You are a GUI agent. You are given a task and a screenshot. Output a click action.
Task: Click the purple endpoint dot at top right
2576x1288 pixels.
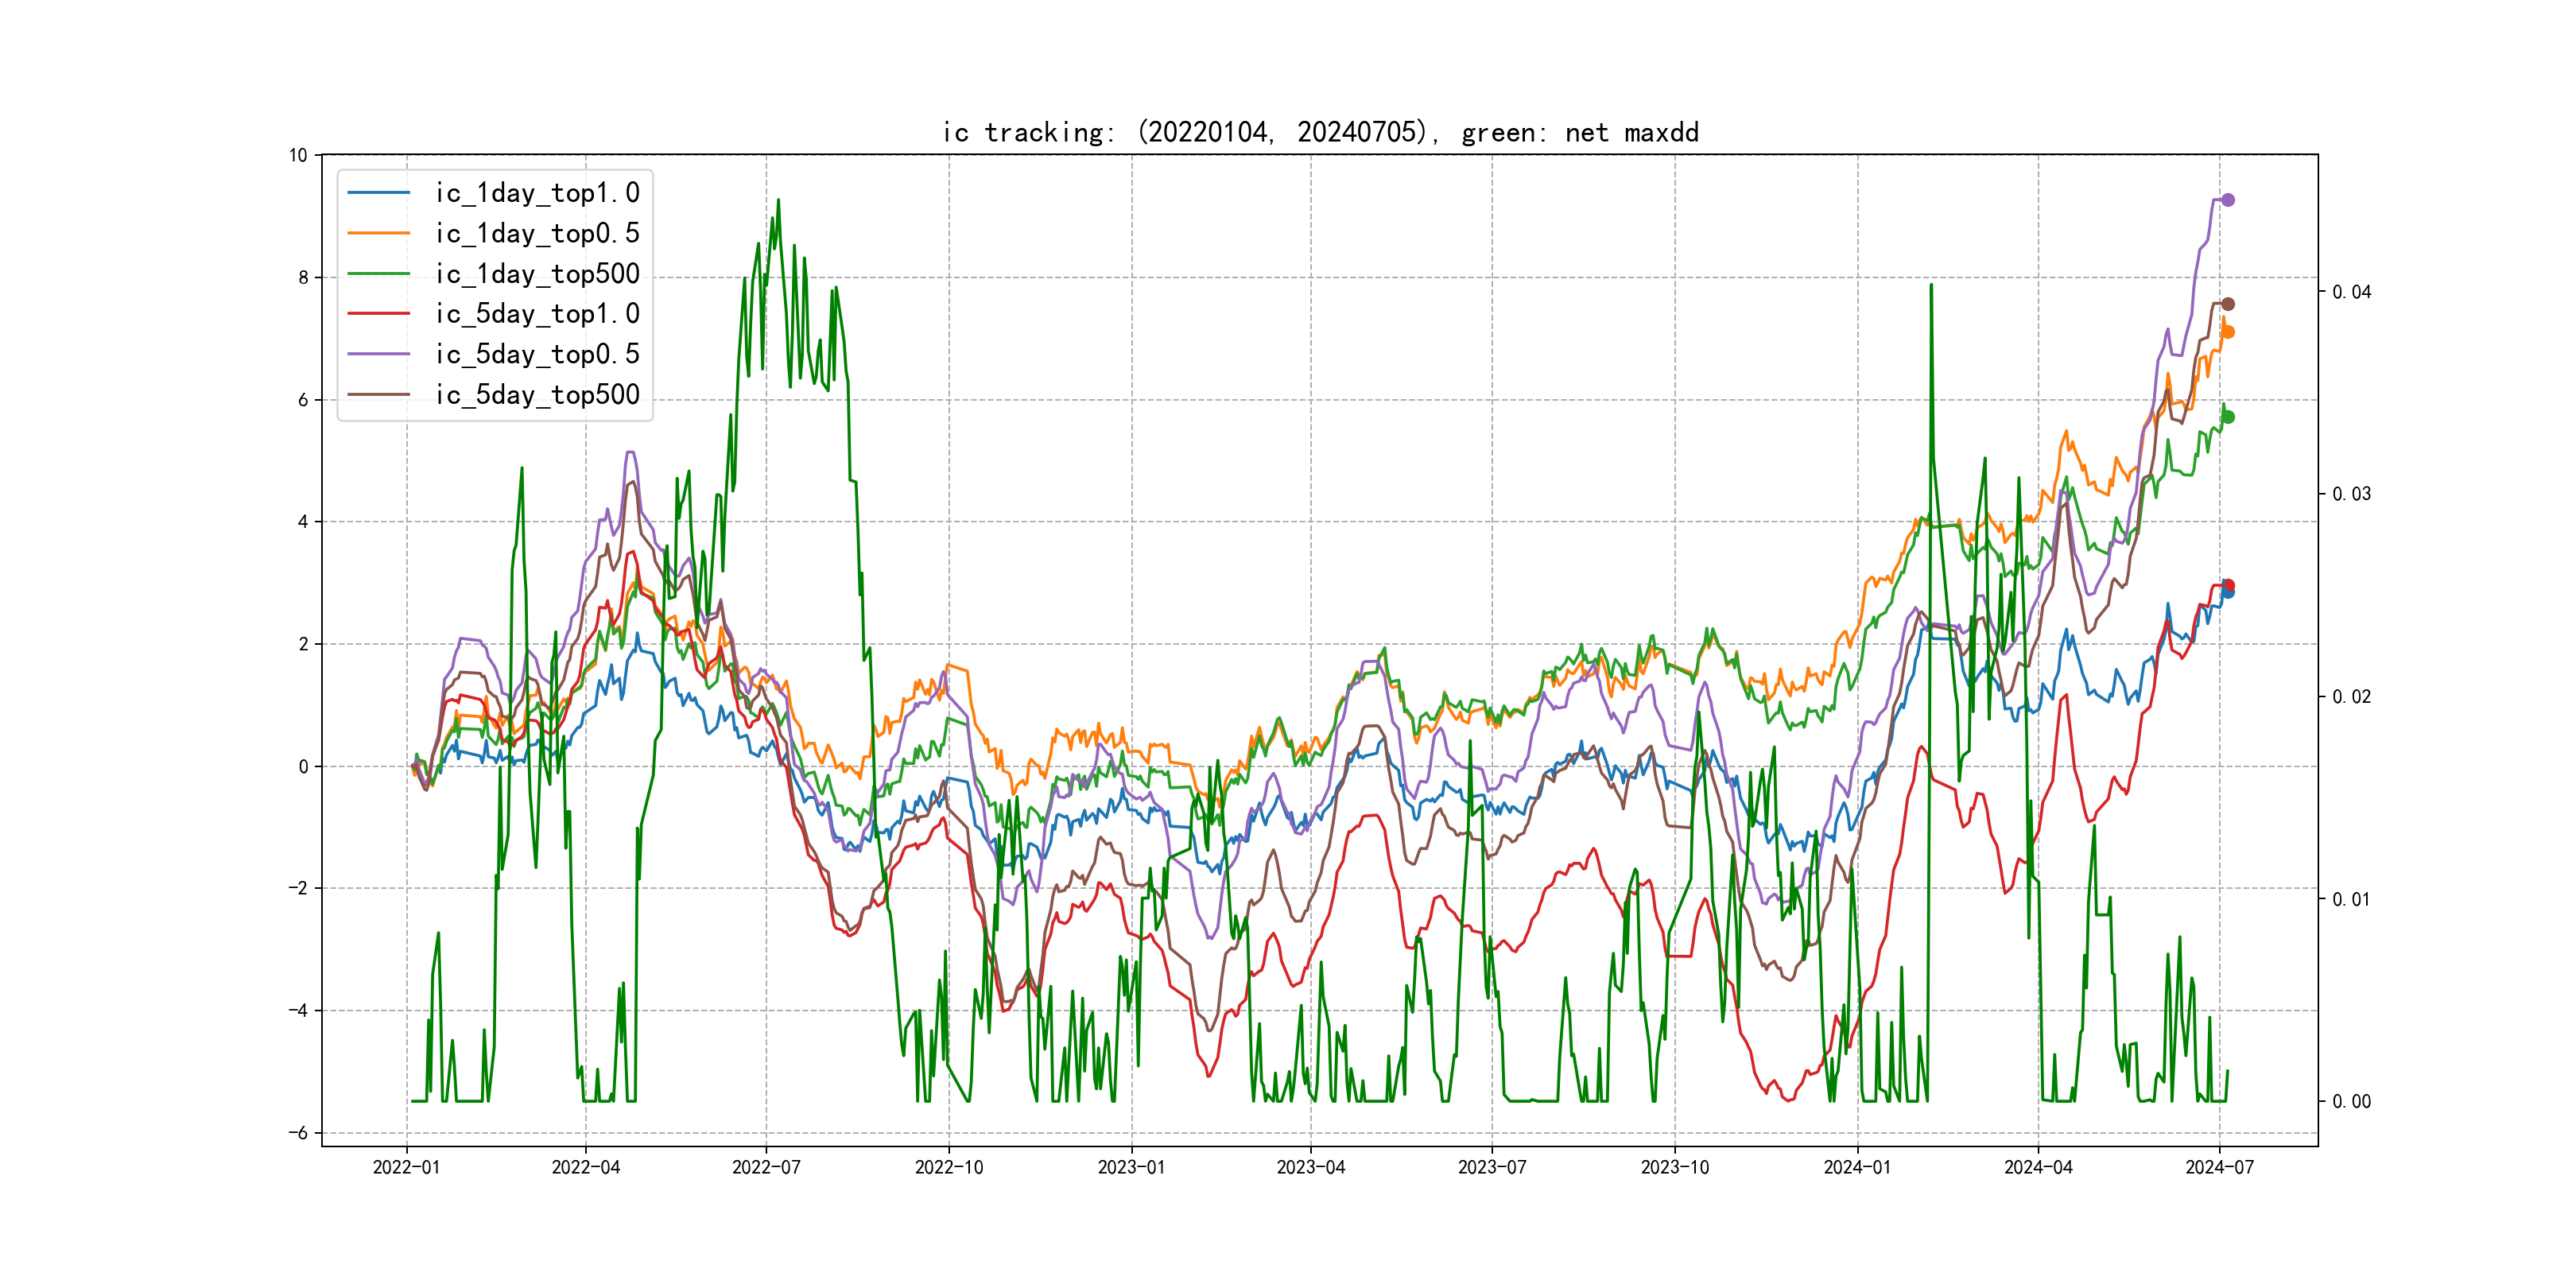coord(2228,200)
